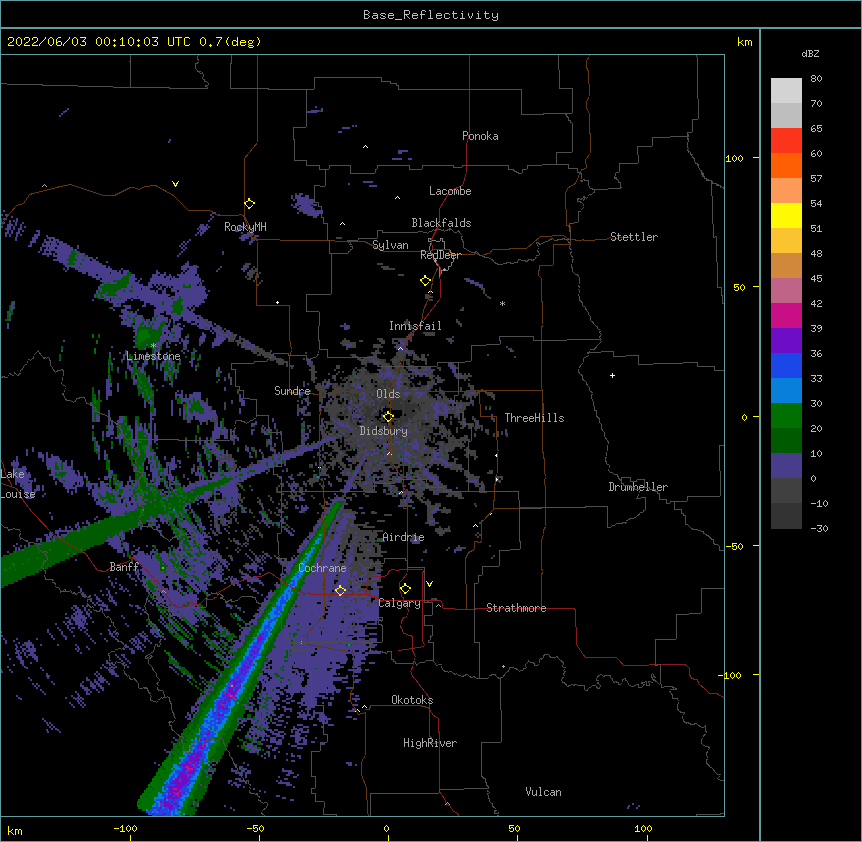
Task: Click the Banff label
Action: pos(124,567)
